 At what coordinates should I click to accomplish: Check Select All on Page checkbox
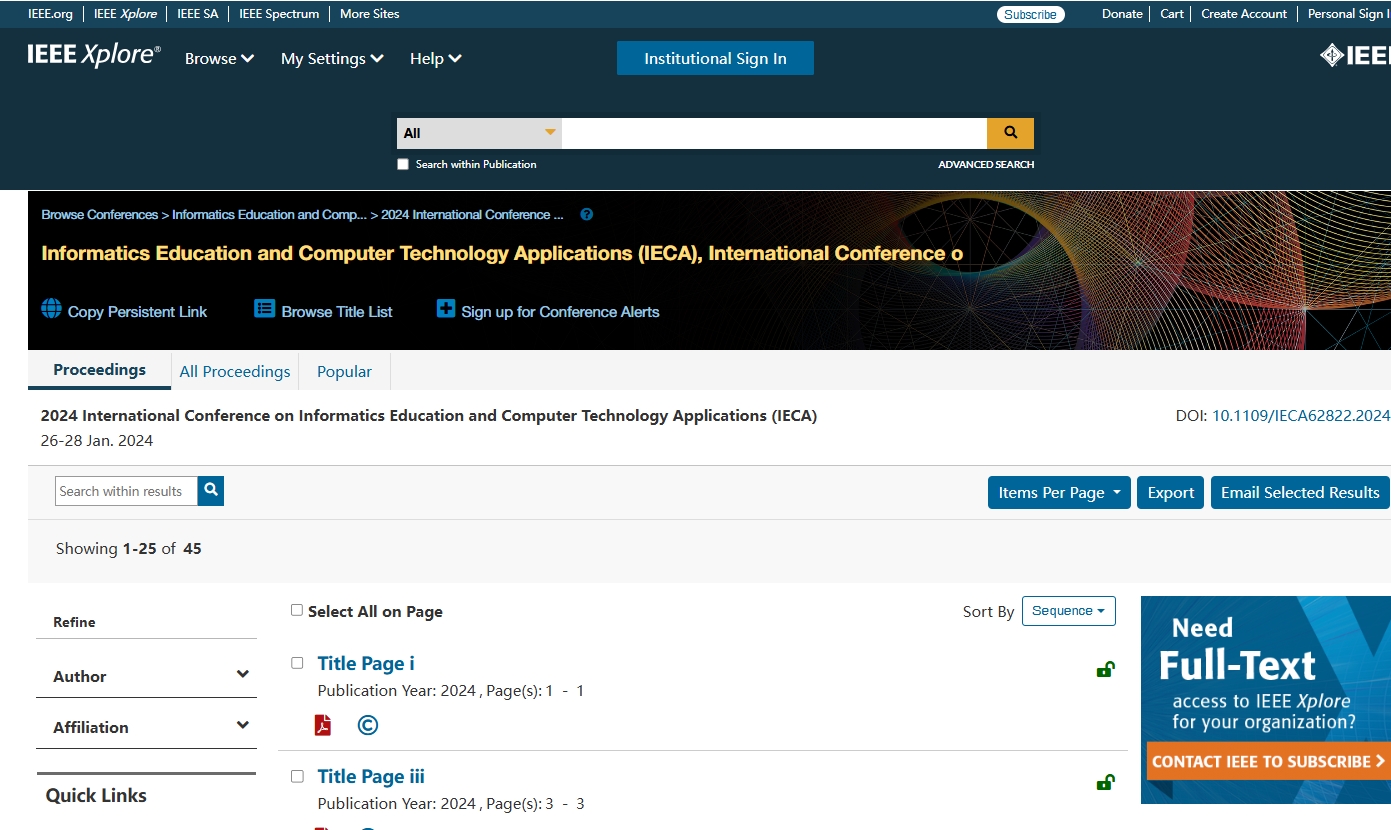point(297,610)
